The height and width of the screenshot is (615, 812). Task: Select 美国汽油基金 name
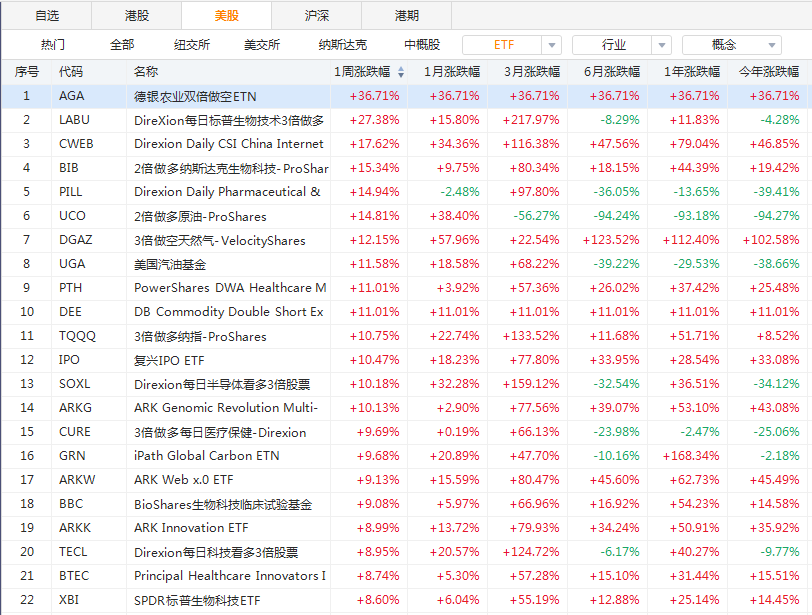coord(170,265)
